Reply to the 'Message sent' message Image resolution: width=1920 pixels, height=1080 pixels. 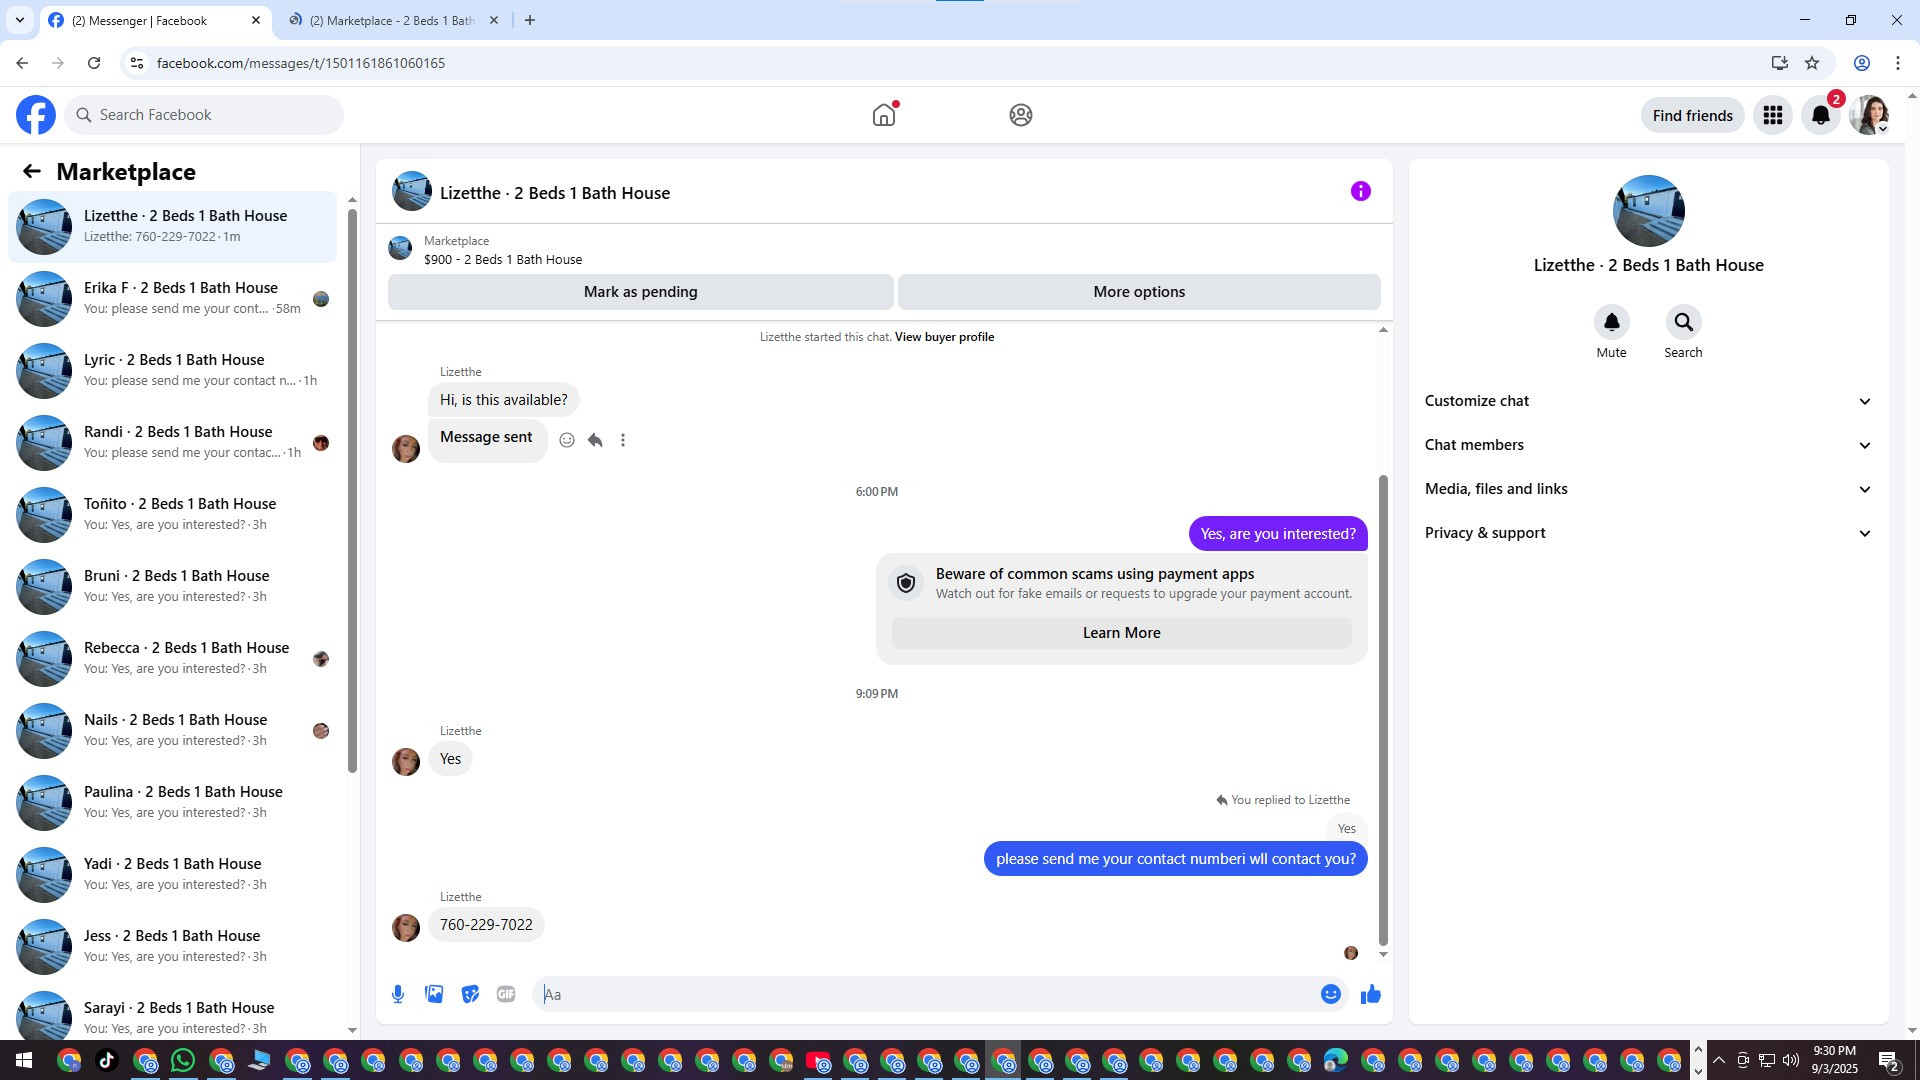[595, 440]
